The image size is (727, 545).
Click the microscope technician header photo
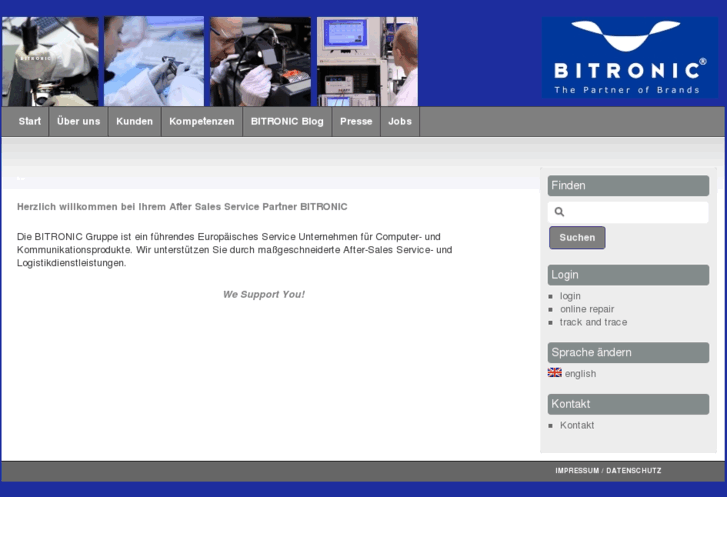pos(50,62)
